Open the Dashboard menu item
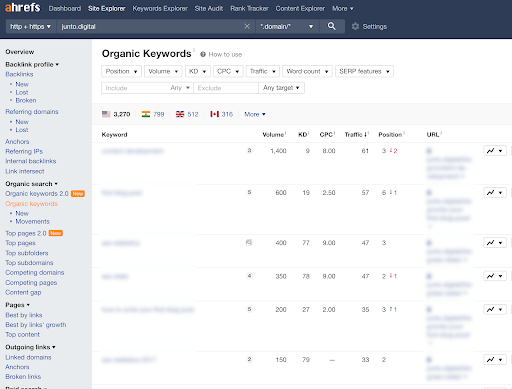The image size is (512, 389). (65, 8)
